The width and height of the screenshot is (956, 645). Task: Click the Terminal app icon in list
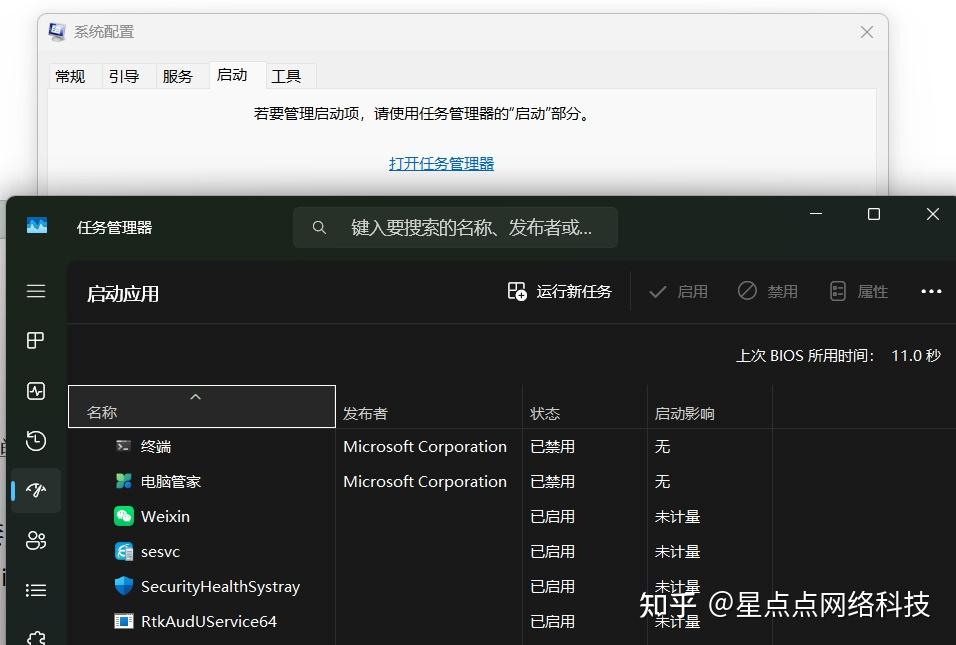[124, 446]
